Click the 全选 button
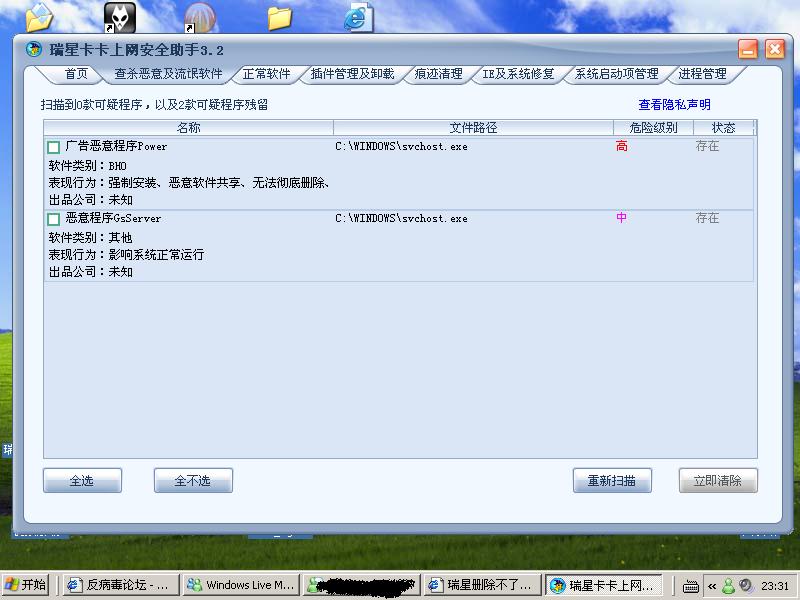 82,481
